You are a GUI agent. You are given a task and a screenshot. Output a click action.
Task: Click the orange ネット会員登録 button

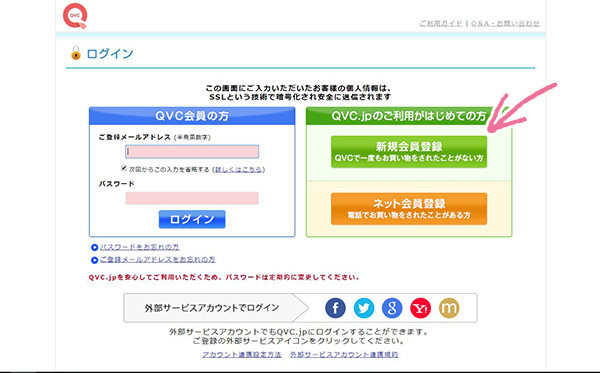(409, 208)
